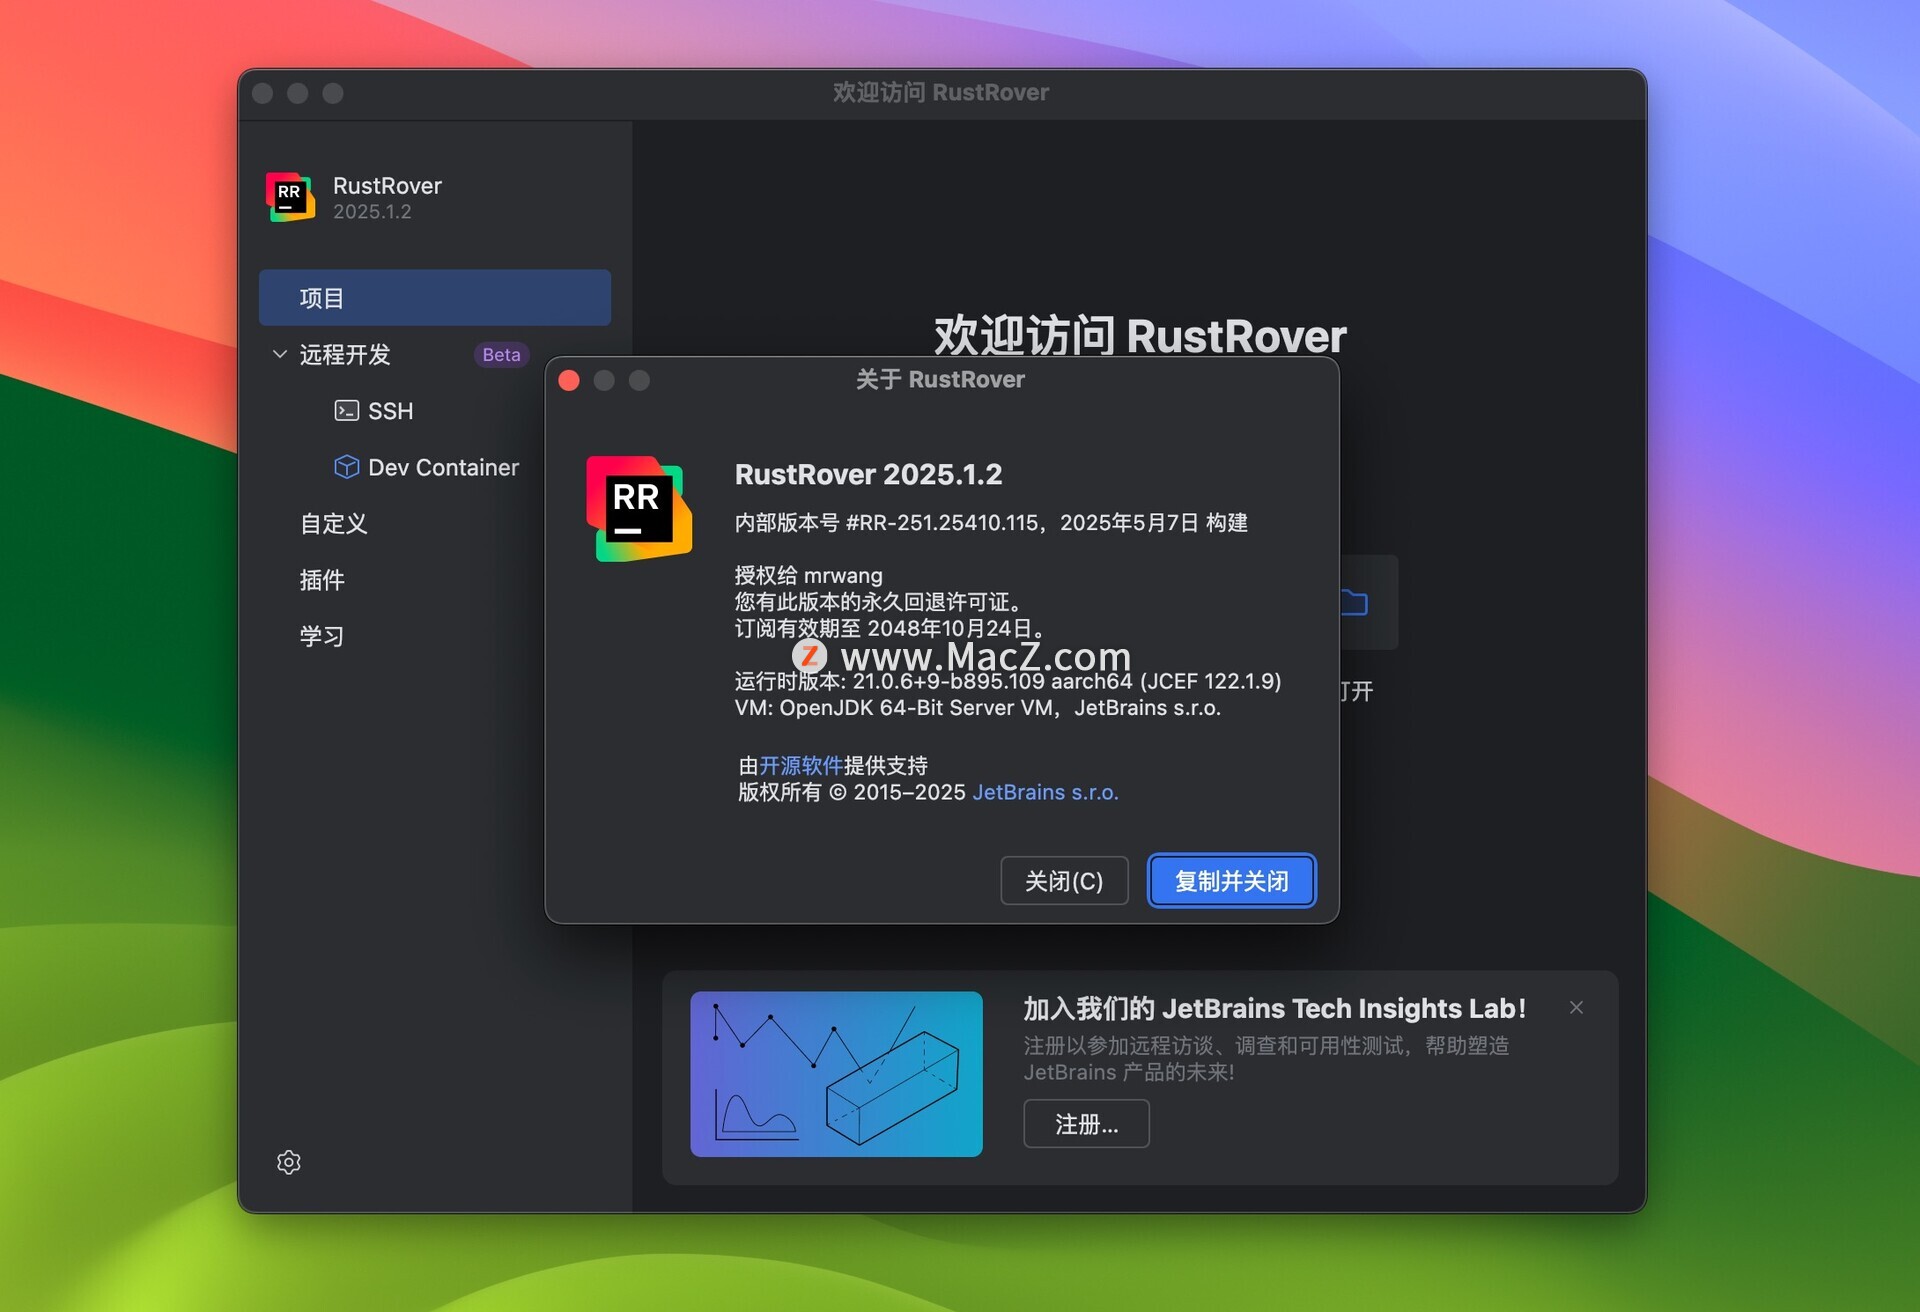Viewport: 1920px width, 1312px height.
Task: Collapse the 远程开发 section chevron
Action: [280, 354]
